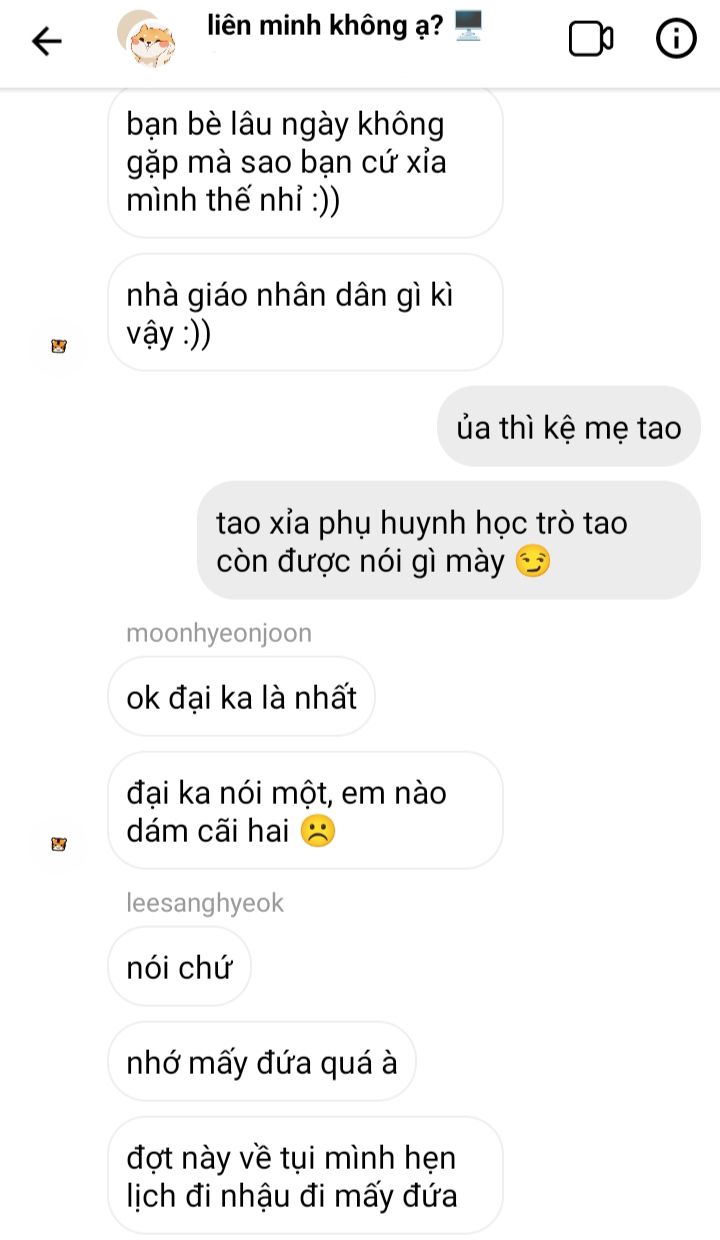Open the leesanghyeok sender name
This screenshot has width=720, height=1240.
206,903
